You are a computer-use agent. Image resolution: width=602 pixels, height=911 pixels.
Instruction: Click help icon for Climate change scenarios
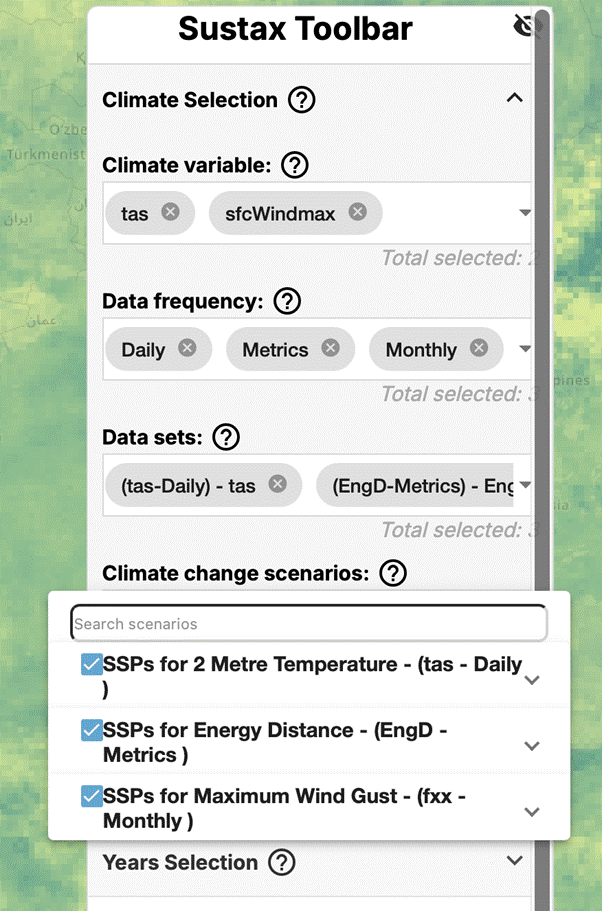(x=394, y=574)
